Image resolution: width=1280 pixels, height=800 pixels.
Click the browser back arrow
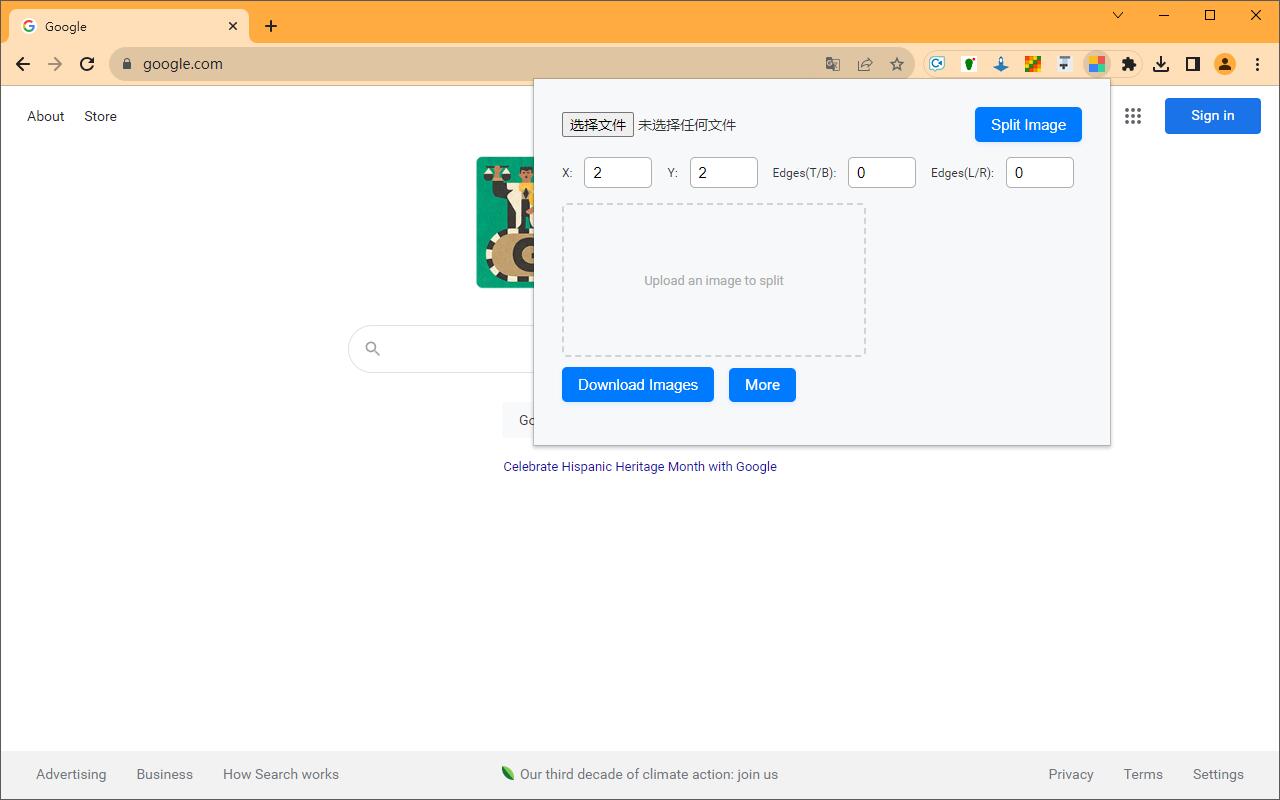click(x=23, y=64)
